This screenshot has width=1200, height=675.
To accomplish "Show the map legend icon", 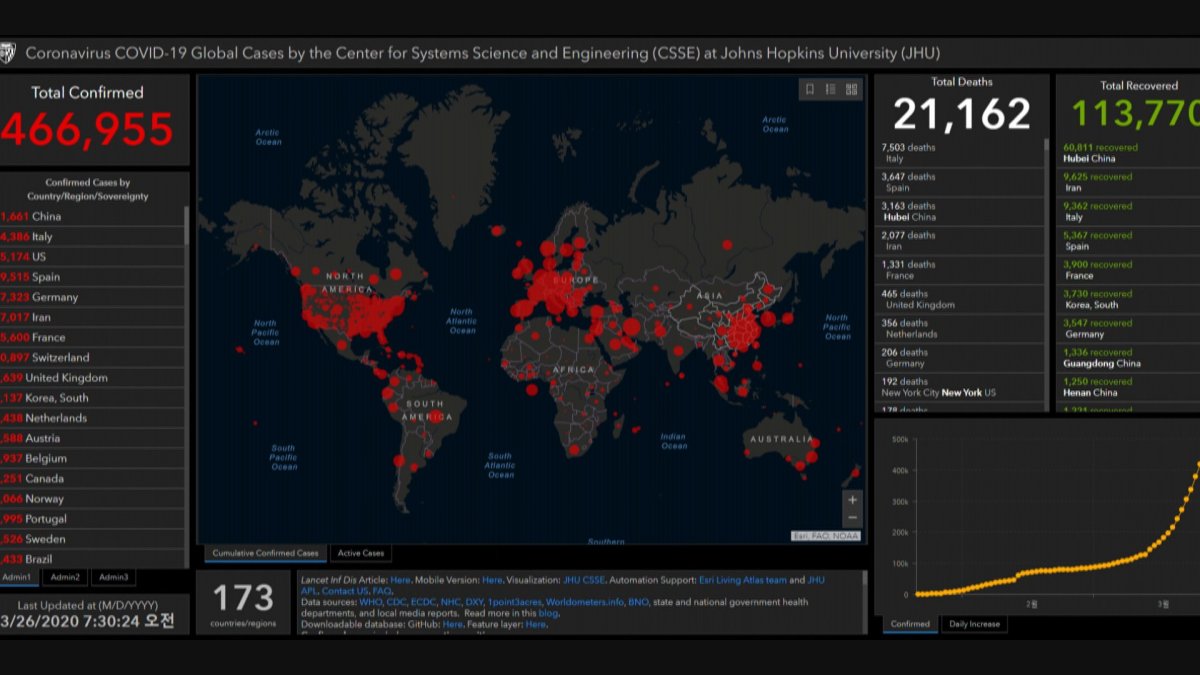I will point(831,90).
